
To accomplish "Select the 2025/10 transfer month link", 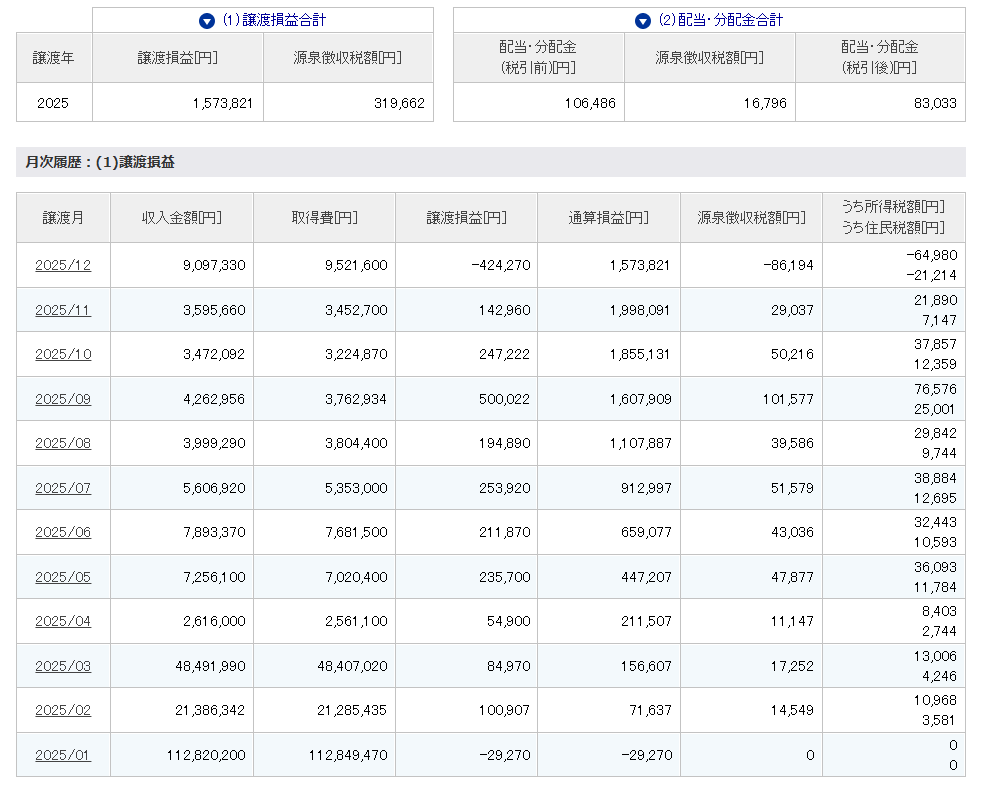I will 63,354.
